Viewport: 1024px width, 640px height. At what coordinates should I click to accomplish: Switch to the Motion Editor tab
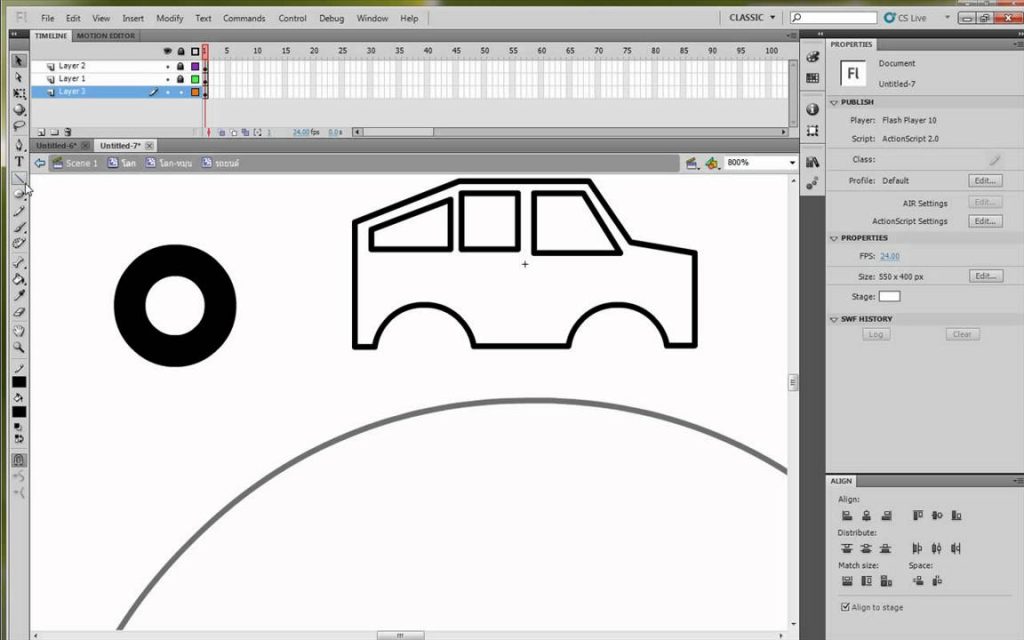point(106,36)
